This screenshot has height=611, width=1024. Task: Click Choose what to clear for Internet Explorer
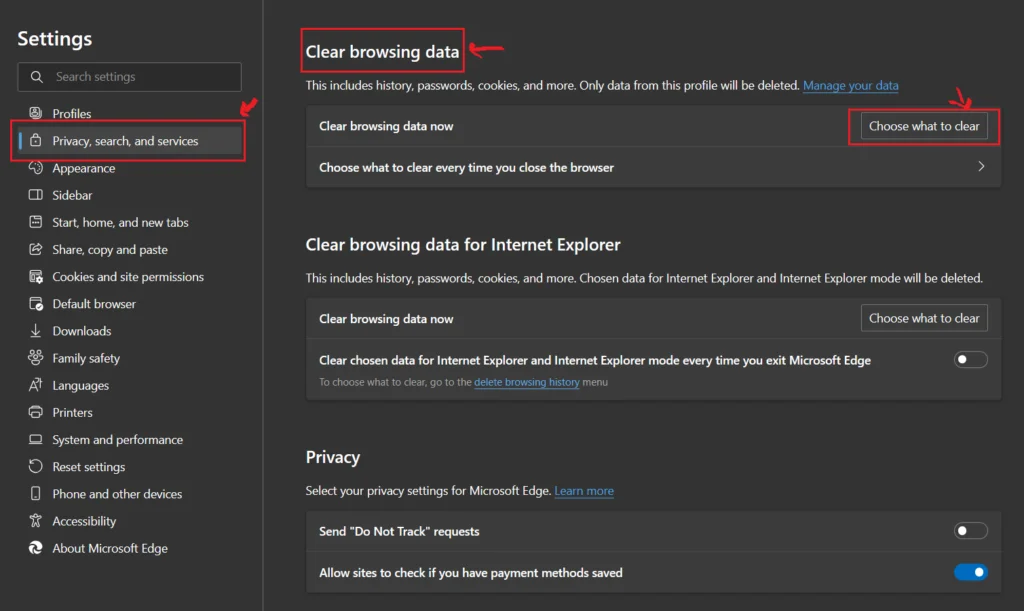(924, 318)
